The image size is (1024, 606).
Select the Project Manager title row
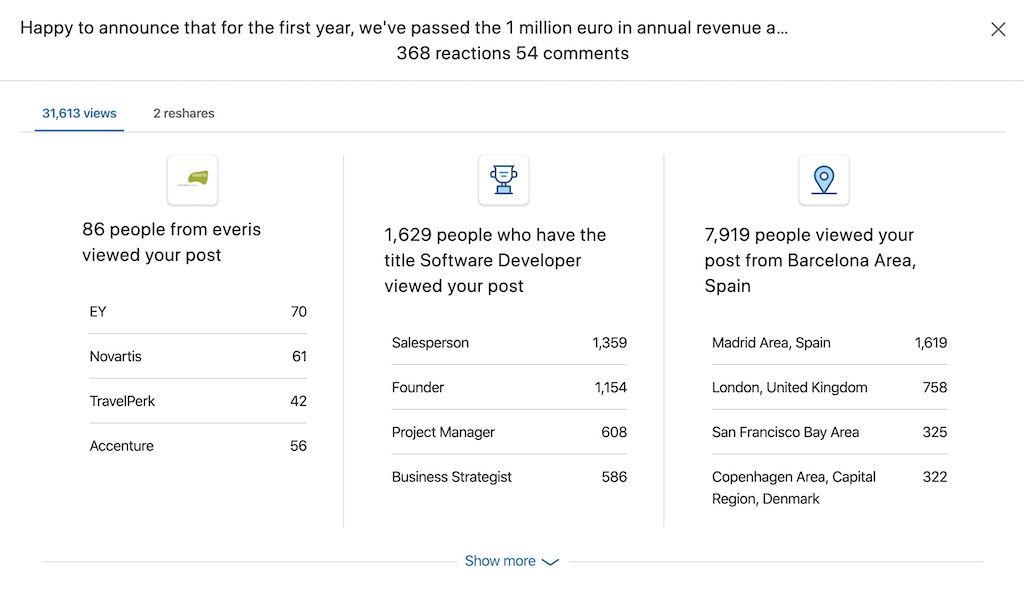[509, 432]
